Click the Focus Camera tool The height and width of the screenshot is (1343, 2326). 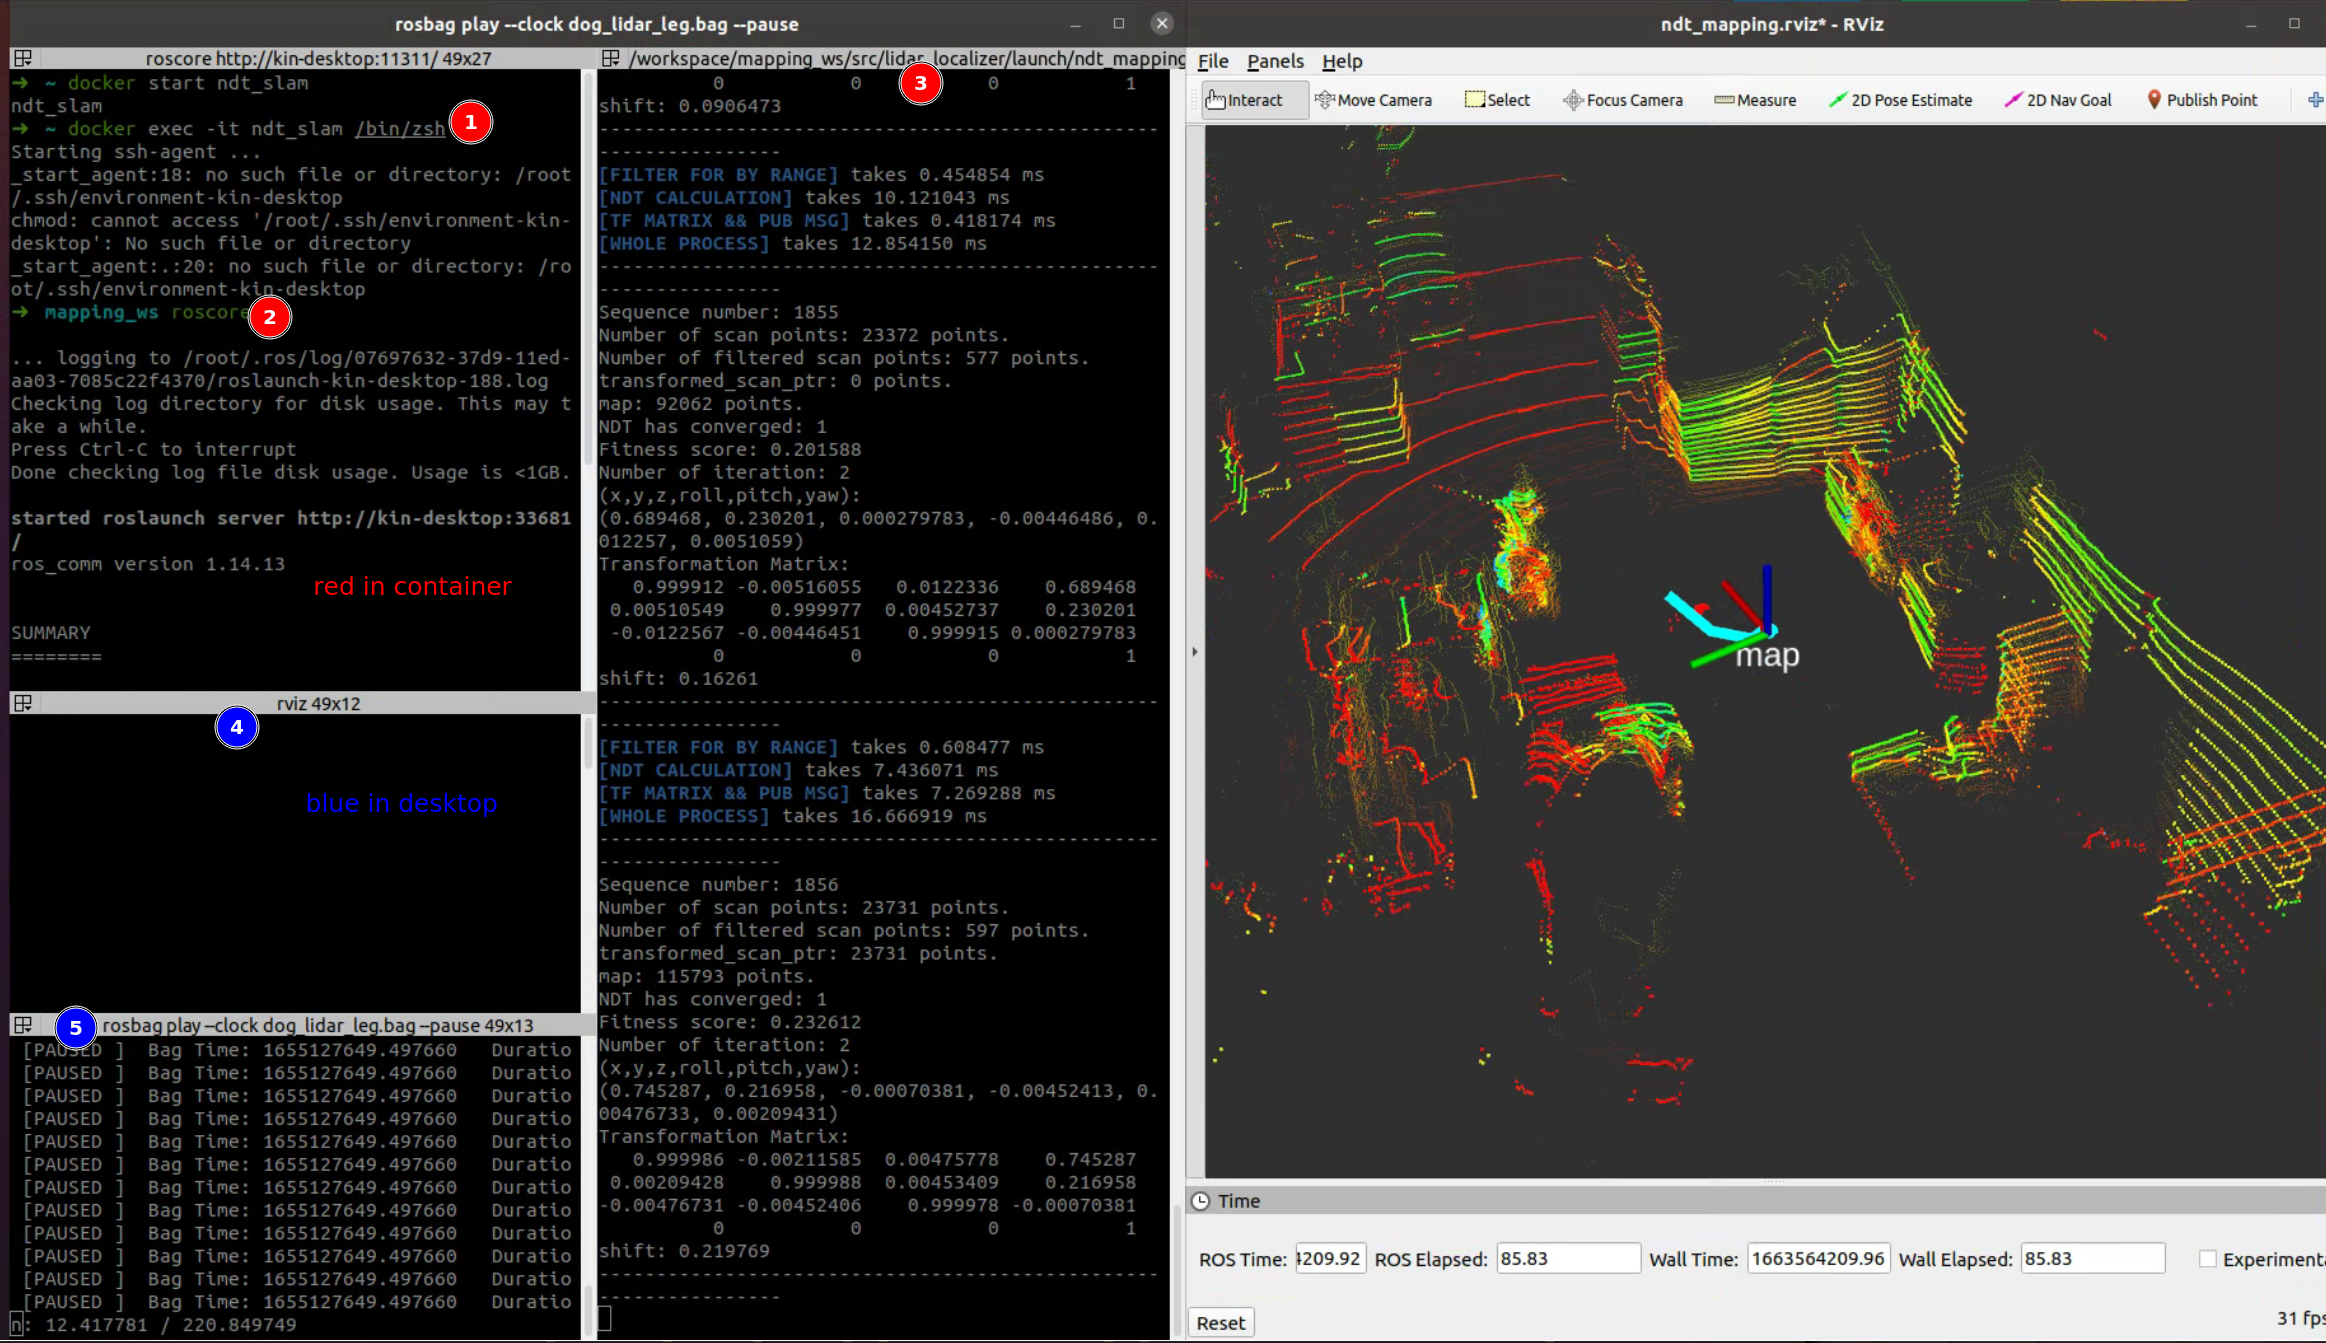(1622, 100)
